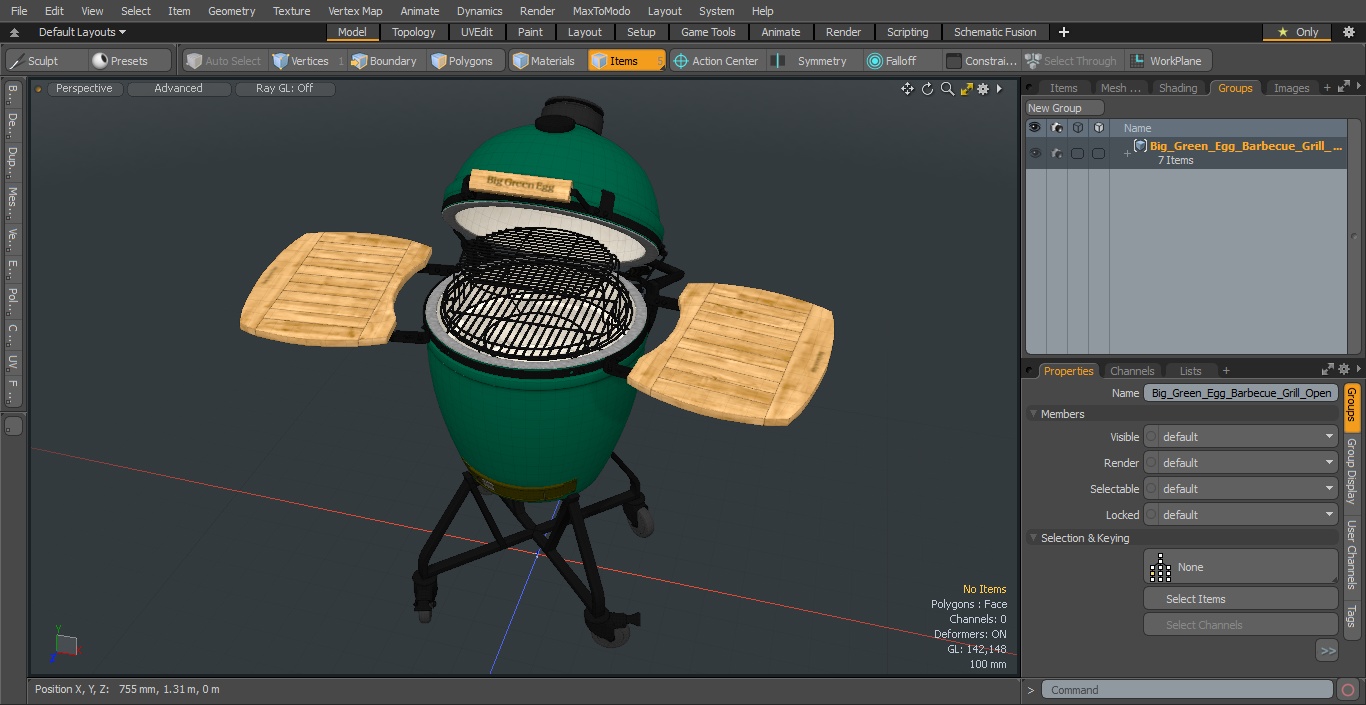
Task: Toggle visibility eye of Big_Green_Egg group
Action: [1035, 153]
